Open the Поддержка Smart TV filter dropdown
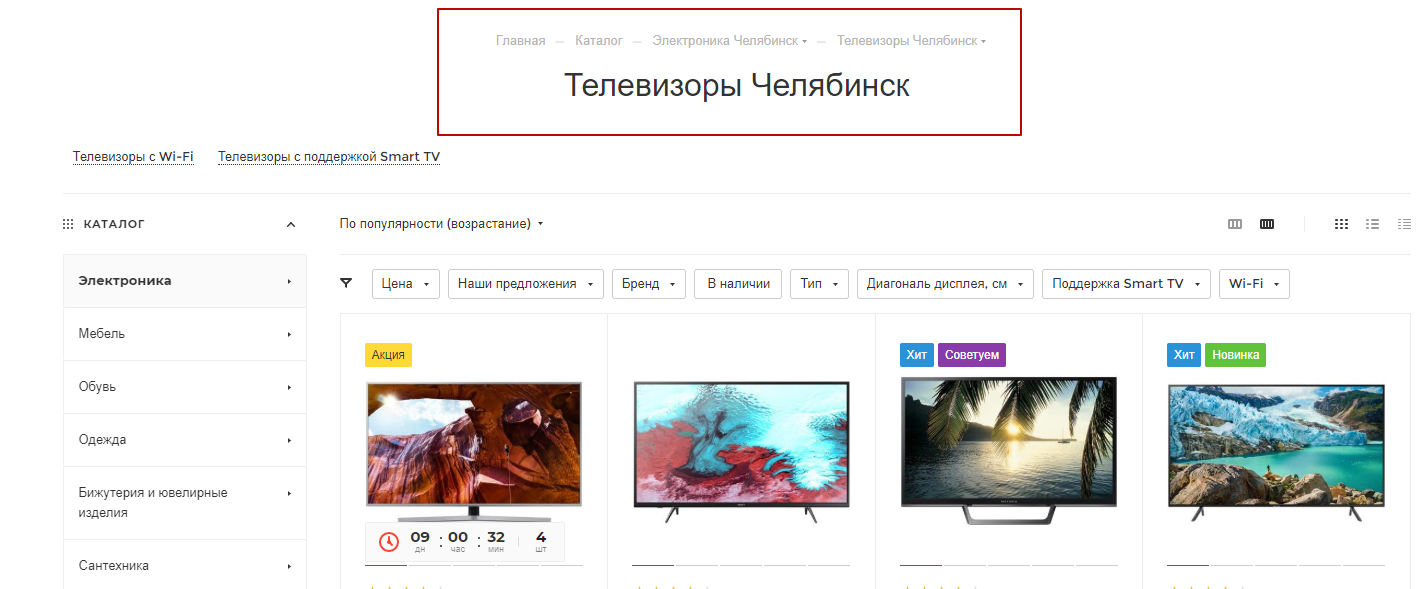The image size is (1428, 589). (1126, 284)
